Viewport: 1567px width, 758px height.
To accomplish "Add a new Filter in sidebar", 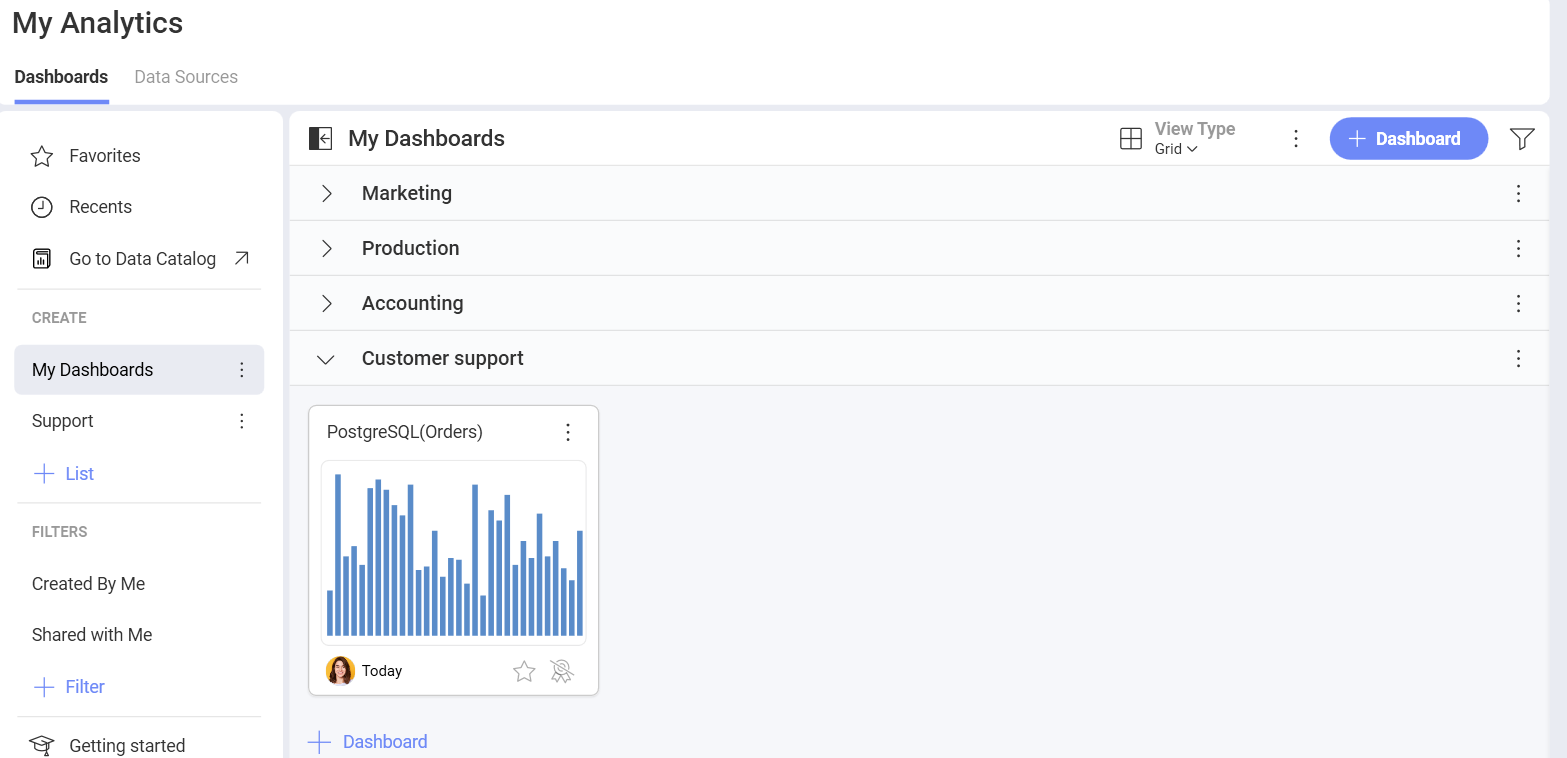I will (69, 687).
